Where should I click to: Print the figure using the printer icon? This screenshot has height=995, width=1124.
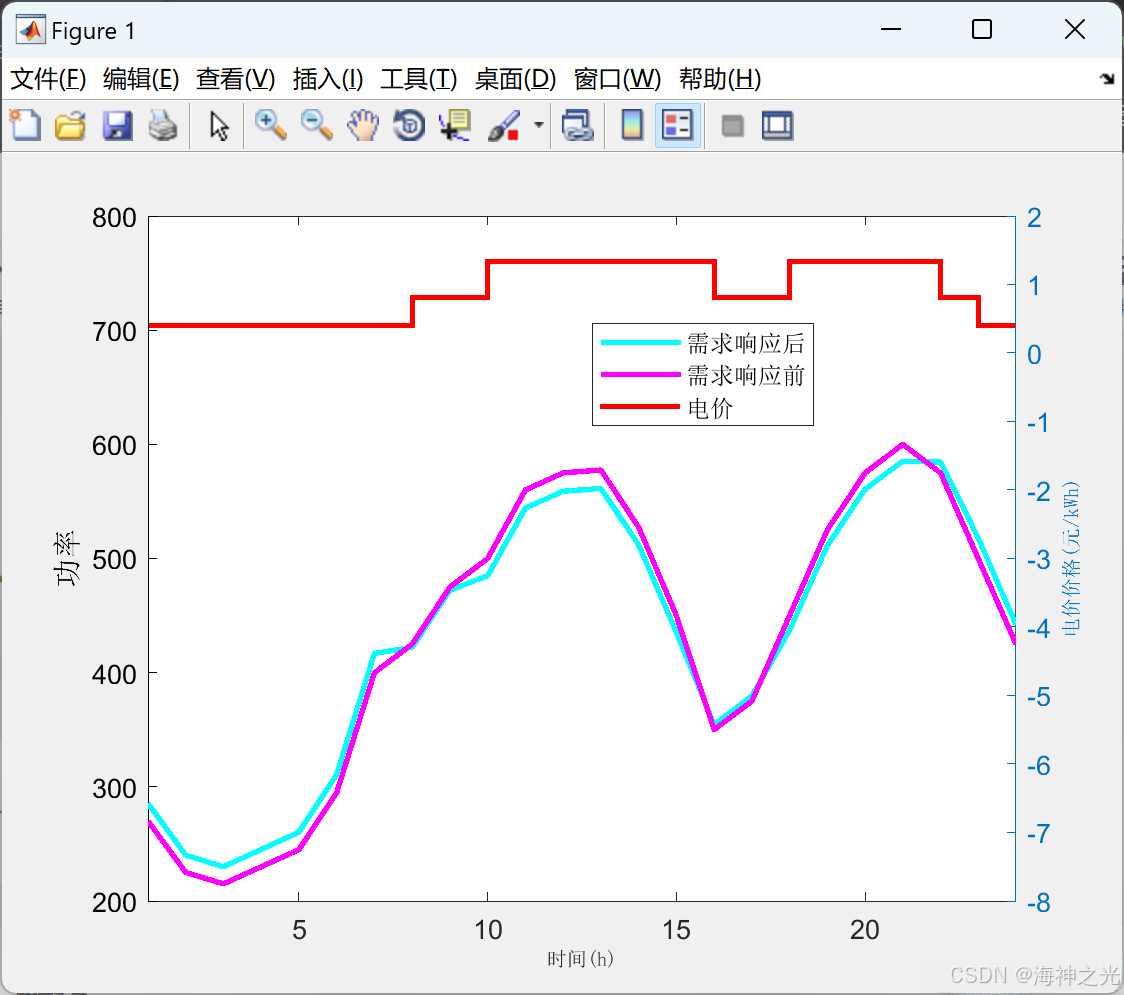(163, 125)
